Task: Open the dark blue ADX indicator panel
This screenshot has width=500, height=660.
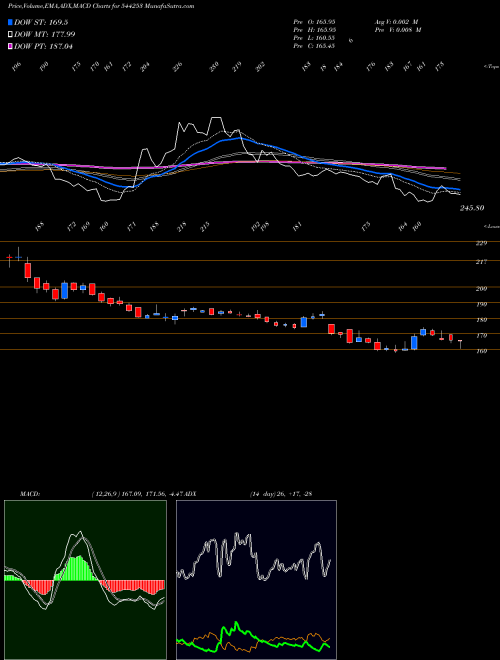Action: [x=256, y=580]
